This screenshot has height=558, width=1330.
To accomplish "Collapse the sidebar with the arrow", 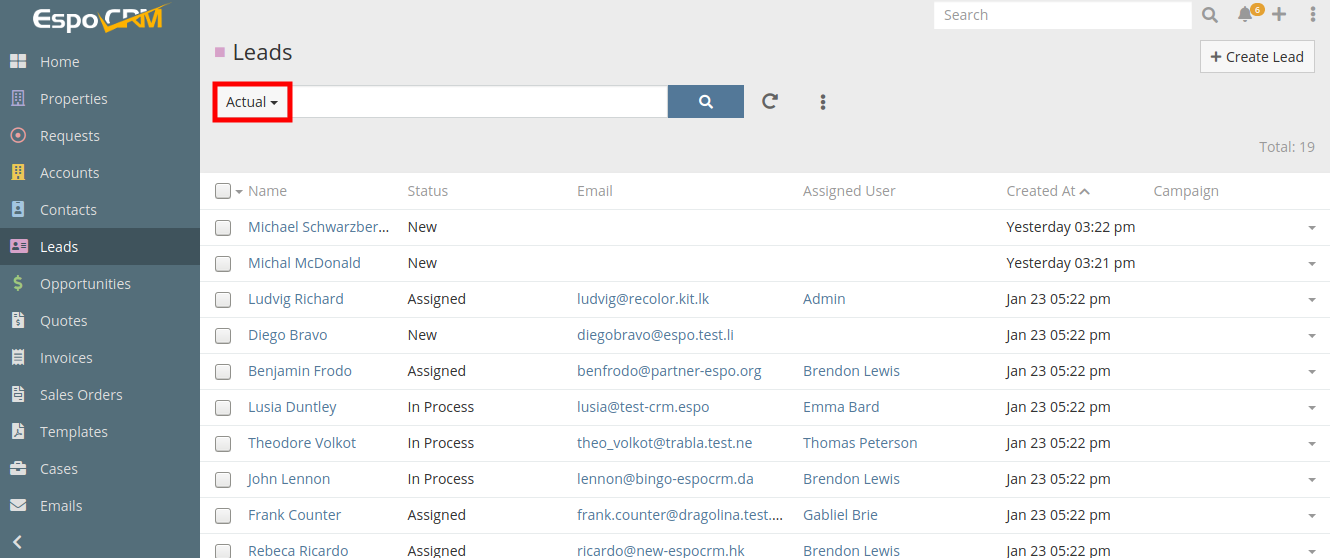I will pyautogui.click(x=17, y=542).
